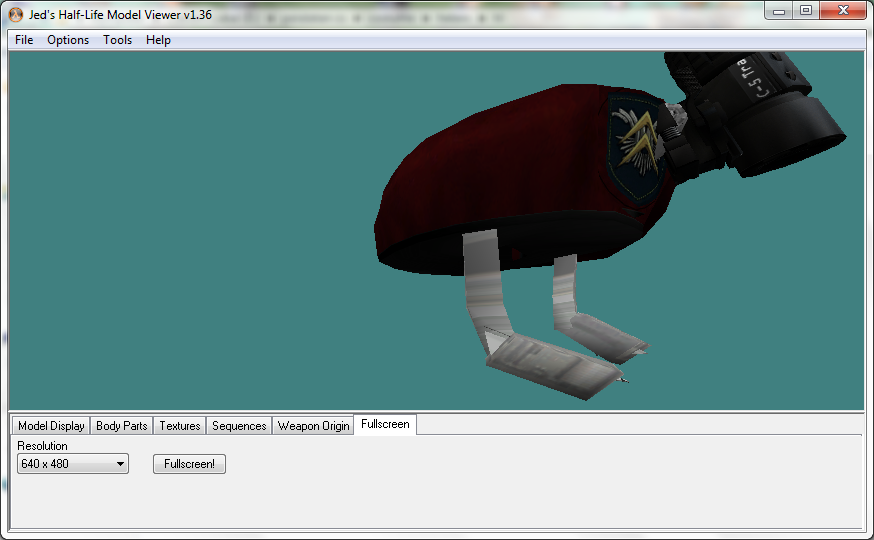The image size is (874, 540).
Task: Switch to the Sequences tab
Action: [x=239, y=426]
